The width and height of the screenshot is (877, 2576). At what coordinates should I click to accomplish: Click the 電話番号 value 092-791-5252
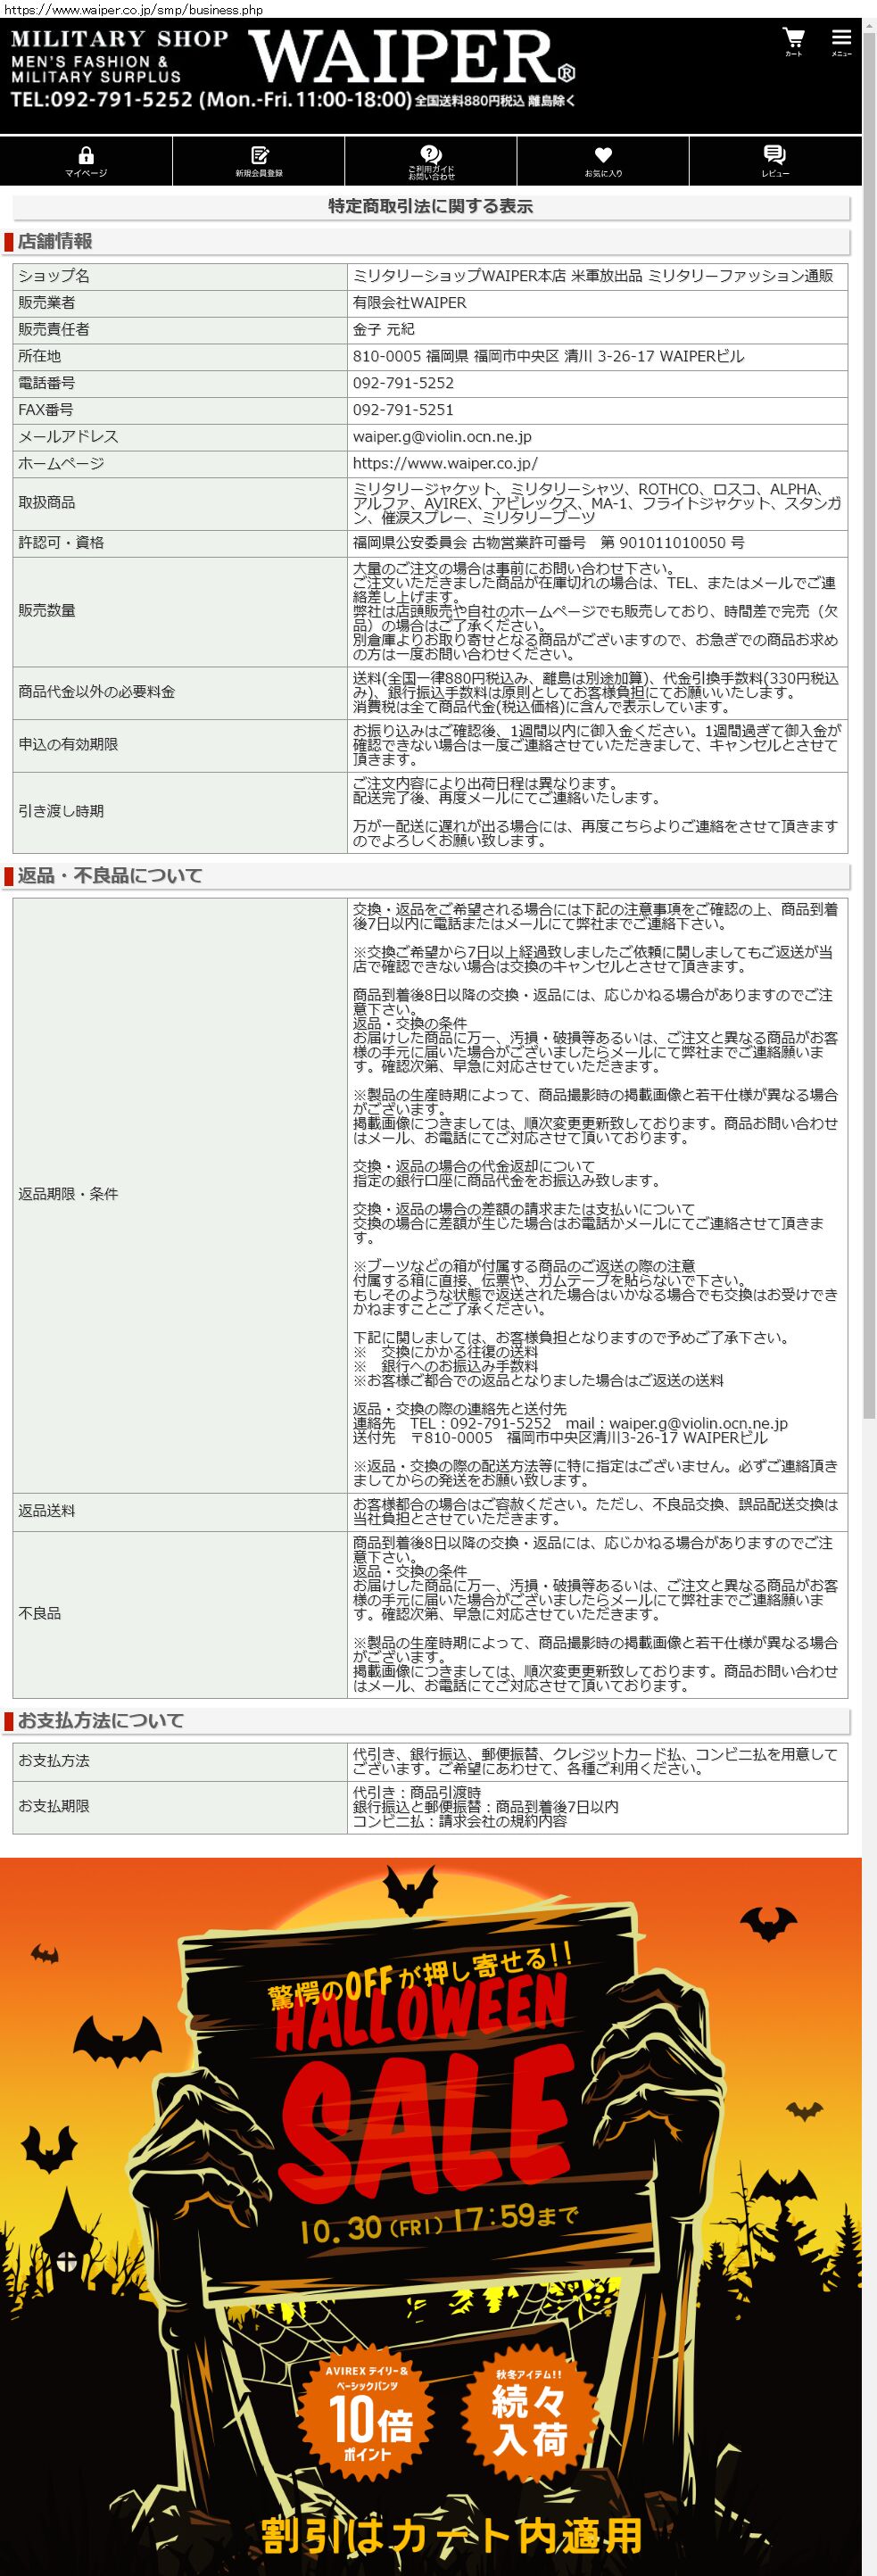pyautogui.click(x=403, y=383)
